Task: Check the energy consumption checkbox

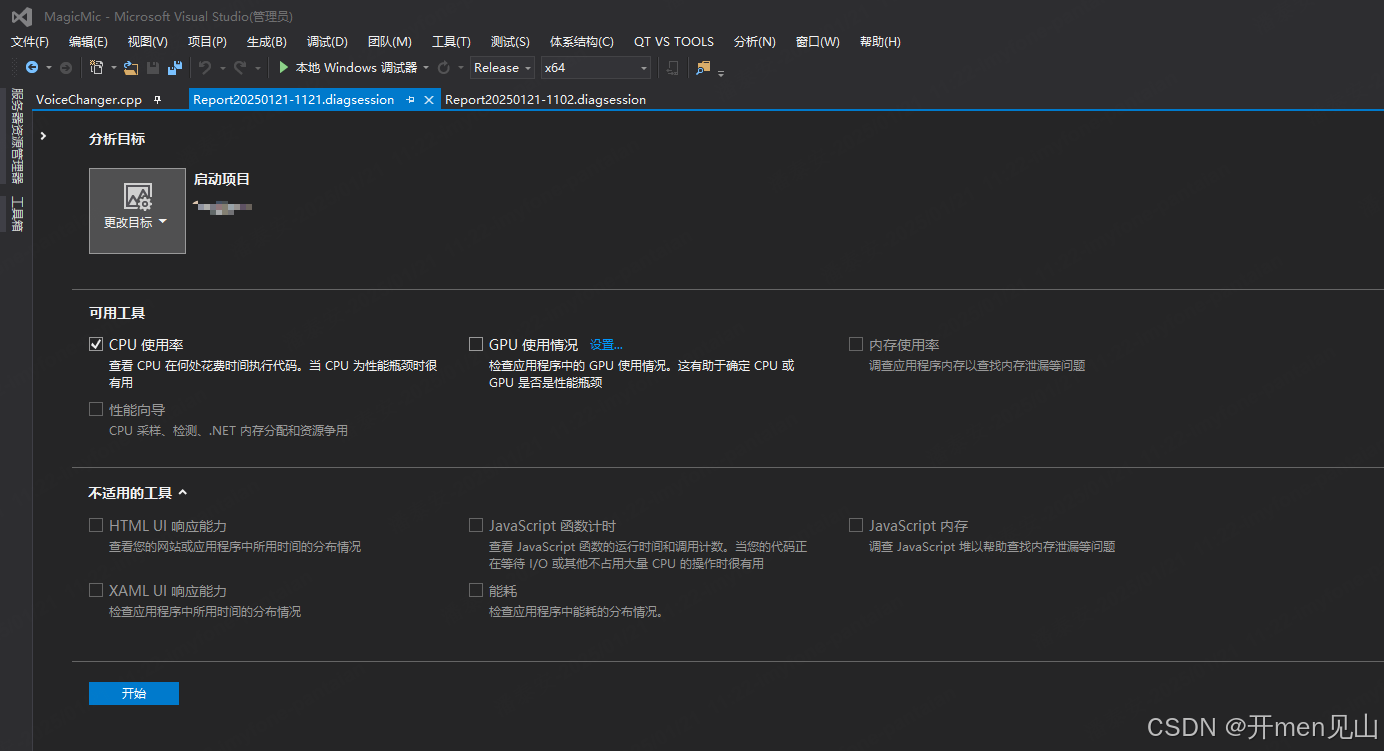Action: tap(476, 590)
